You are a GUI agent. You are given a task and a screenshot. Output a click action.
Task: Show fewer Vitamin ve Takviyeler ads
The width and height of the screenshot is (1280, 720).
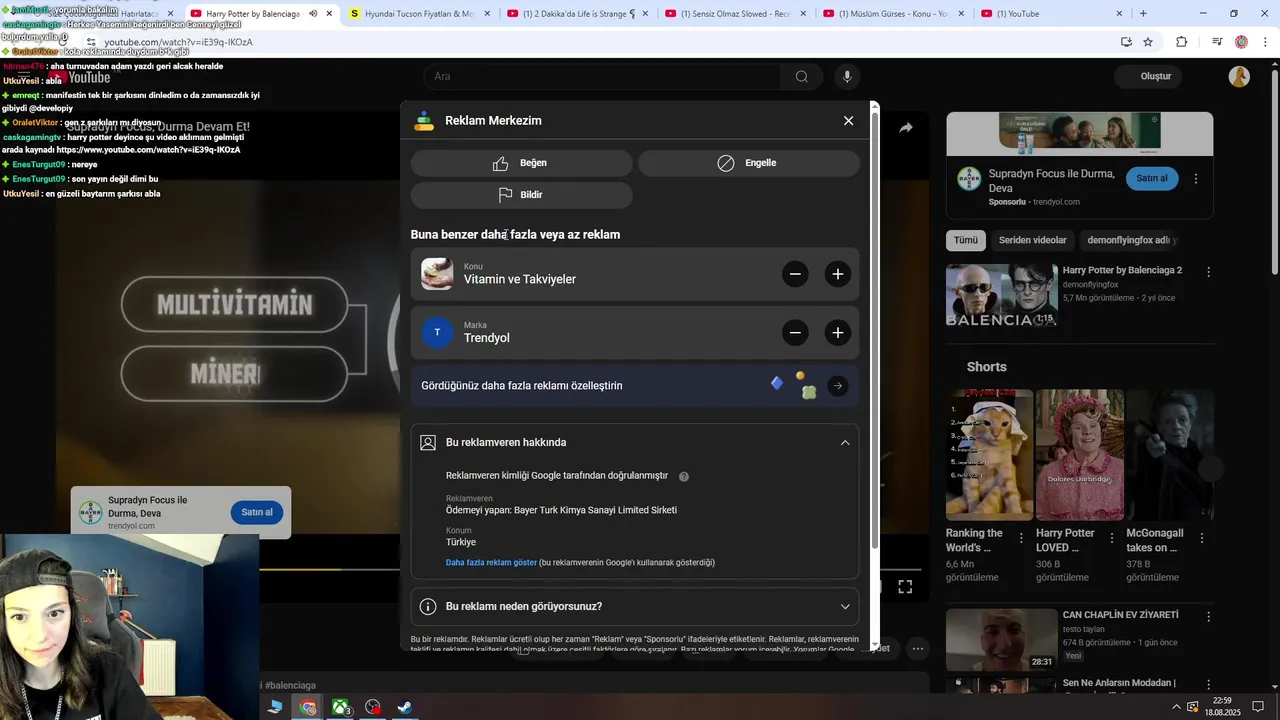795,274
